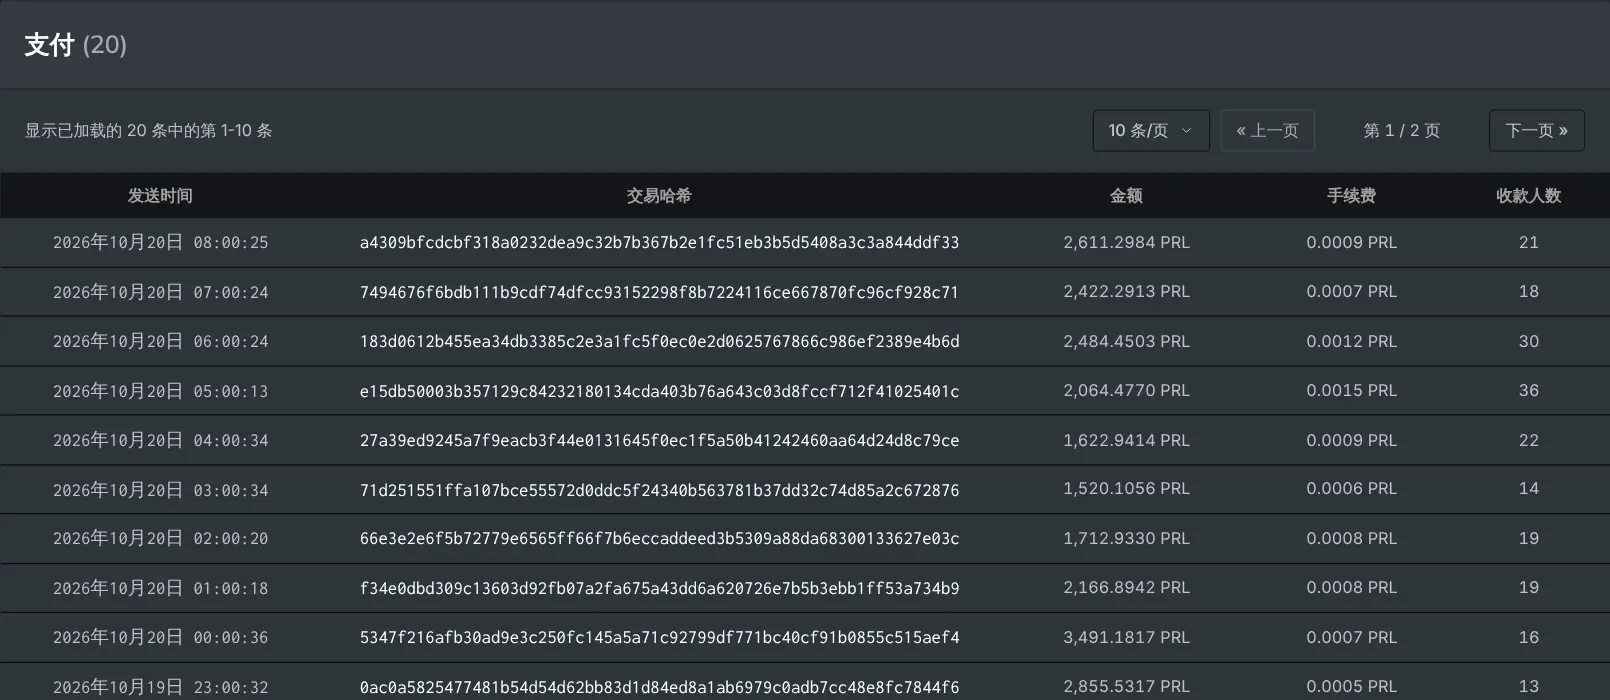
Task: Click timestamp 2026年10月20日 05:00:13
Action: tap(160, 391)
